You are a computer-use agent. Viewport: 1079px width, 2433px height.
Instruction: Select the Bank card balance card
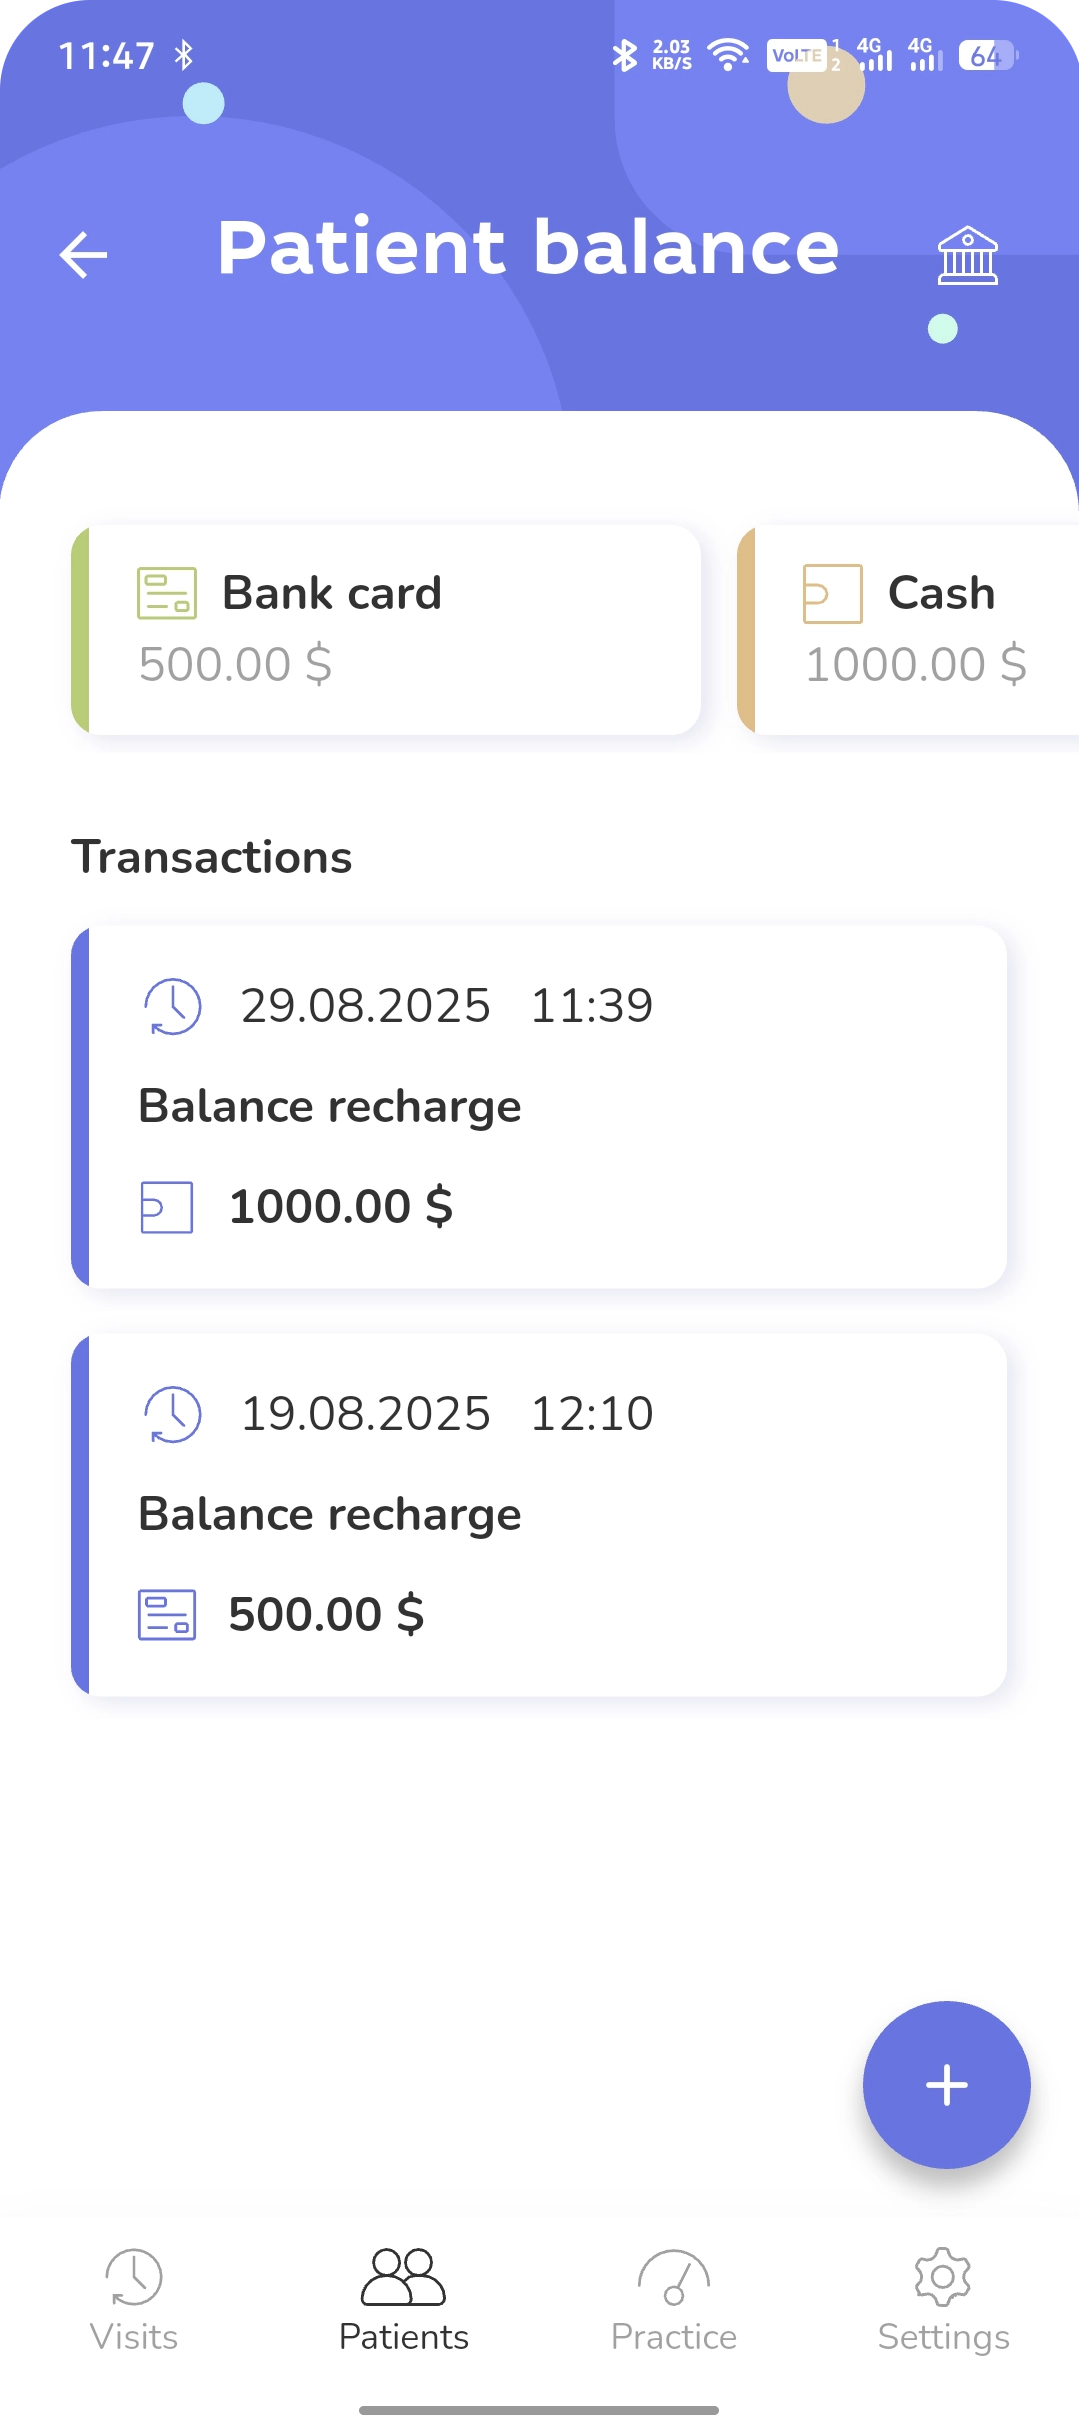(386, 630)
